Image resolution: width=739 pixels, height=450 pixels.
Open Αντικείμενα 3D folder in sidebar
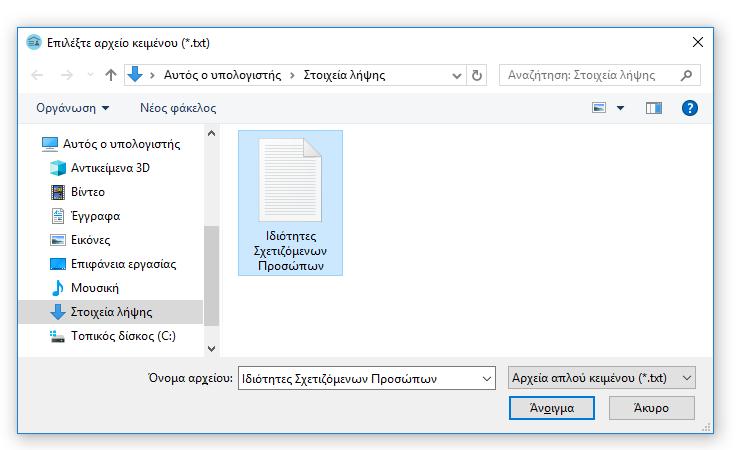click(x=99, y=168)
